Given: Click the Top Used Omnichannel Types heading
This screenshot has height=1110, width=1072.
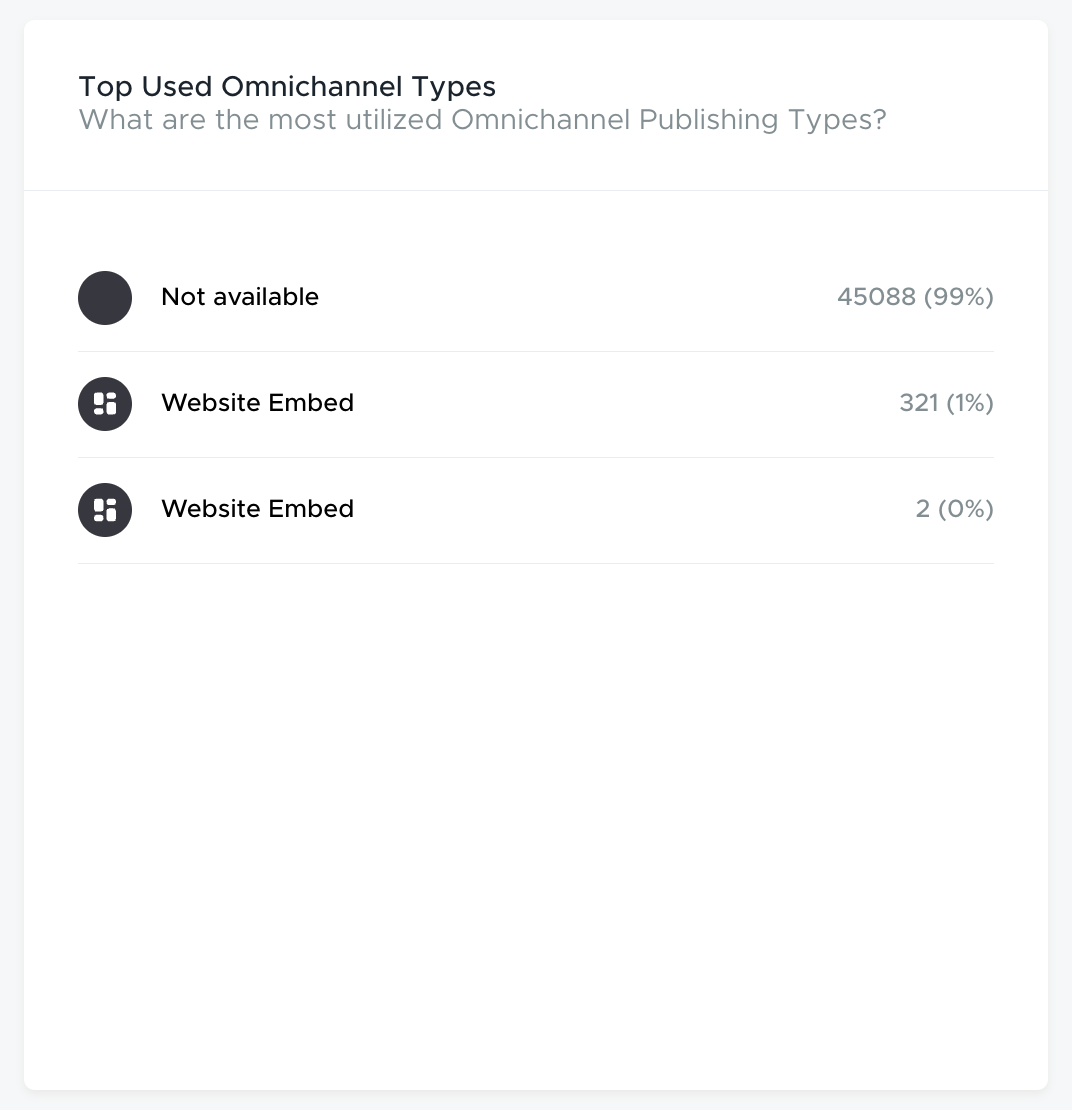Looking at the screenshot, I should pos(287,87).
